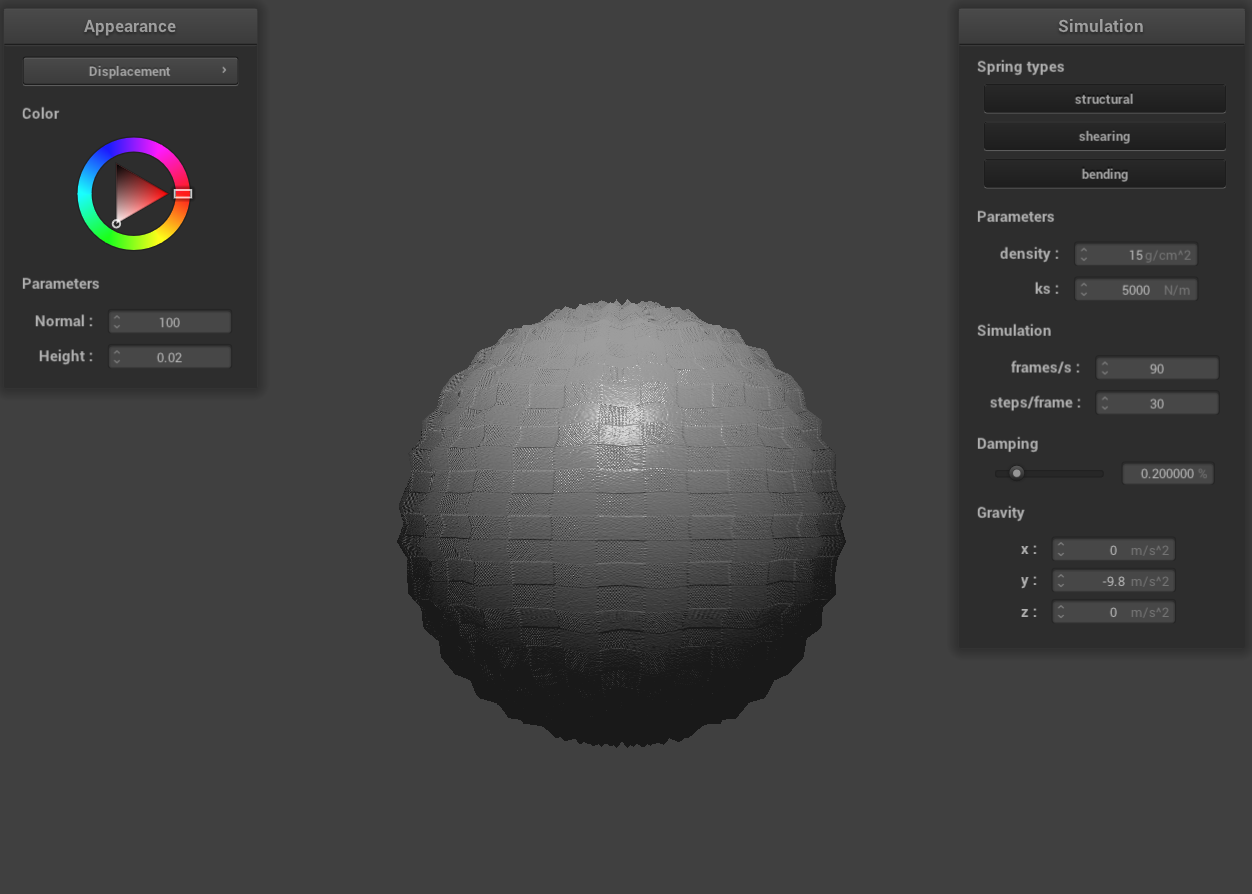The width and height of the screenshot is (1252, 894).
Task: Click the Damping slider handle
Action: coord(1016,473)
